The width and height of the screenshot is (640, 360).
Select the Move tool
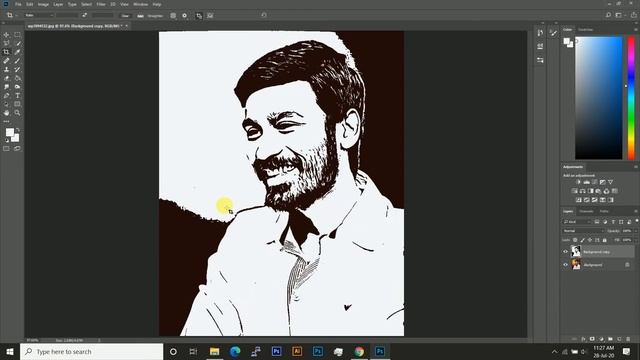coord(7,35)
